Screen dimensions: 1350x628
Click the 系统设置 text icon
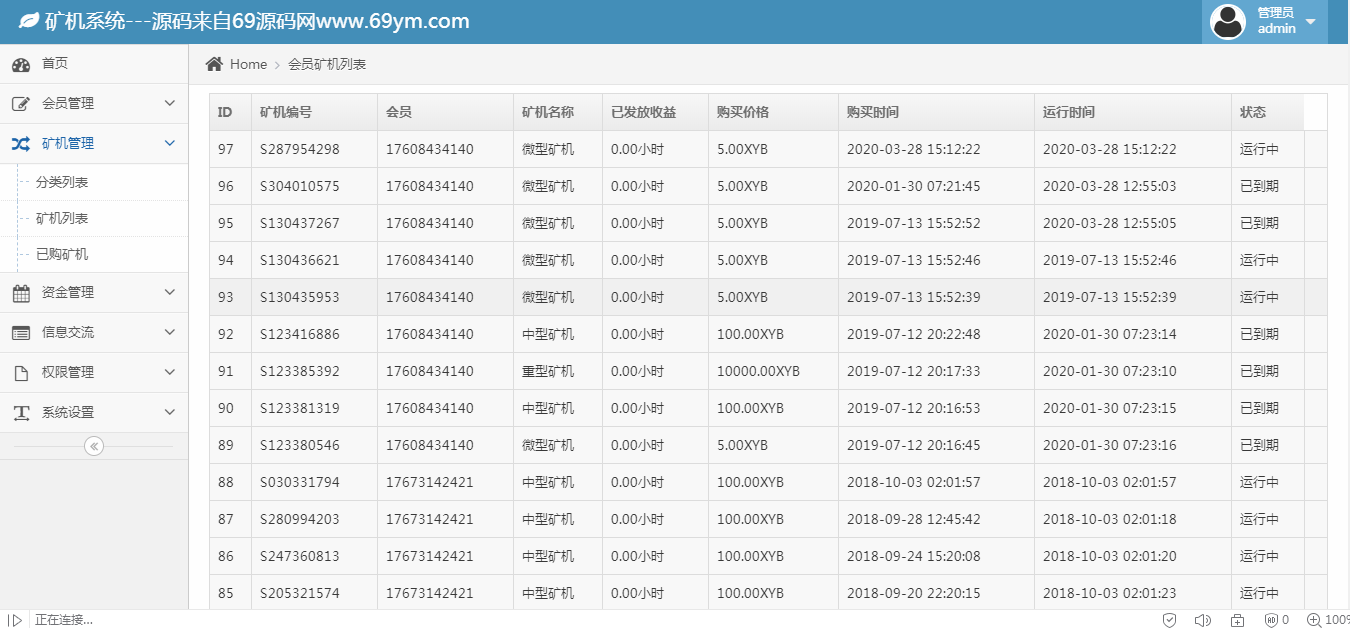pos(21,413)
